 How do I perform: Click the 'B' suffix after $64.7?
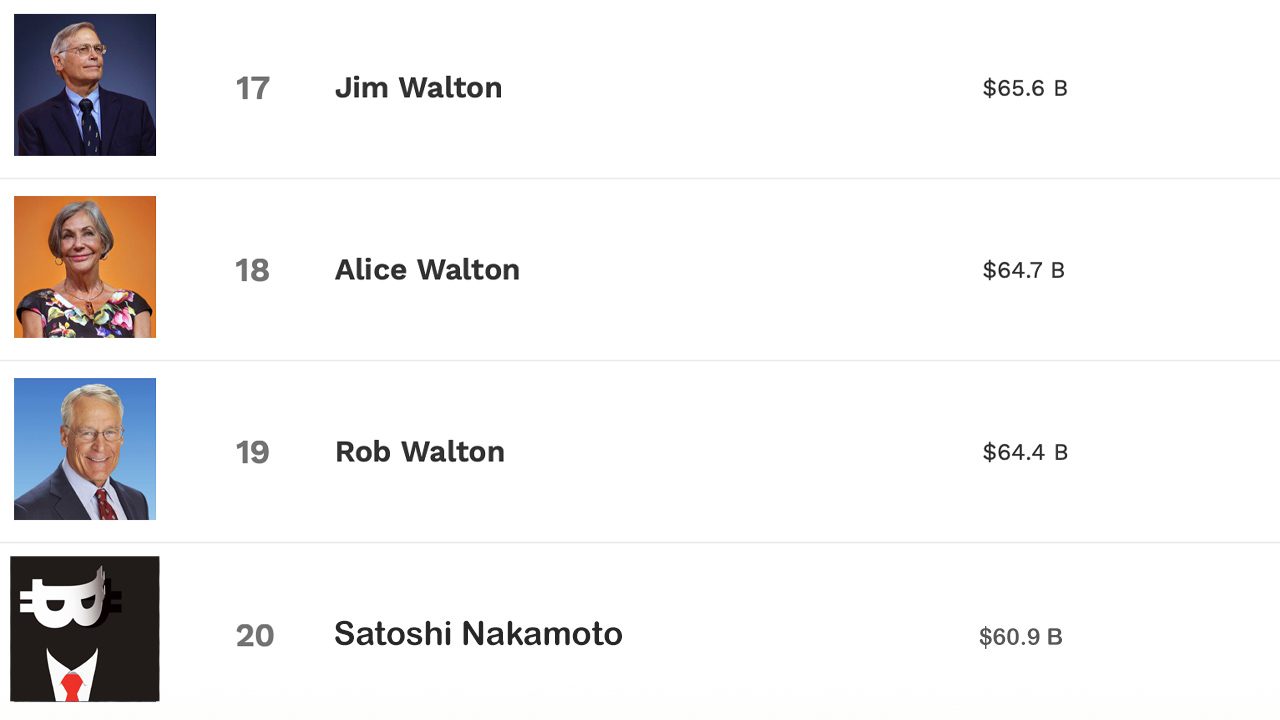pos(1057,270)
